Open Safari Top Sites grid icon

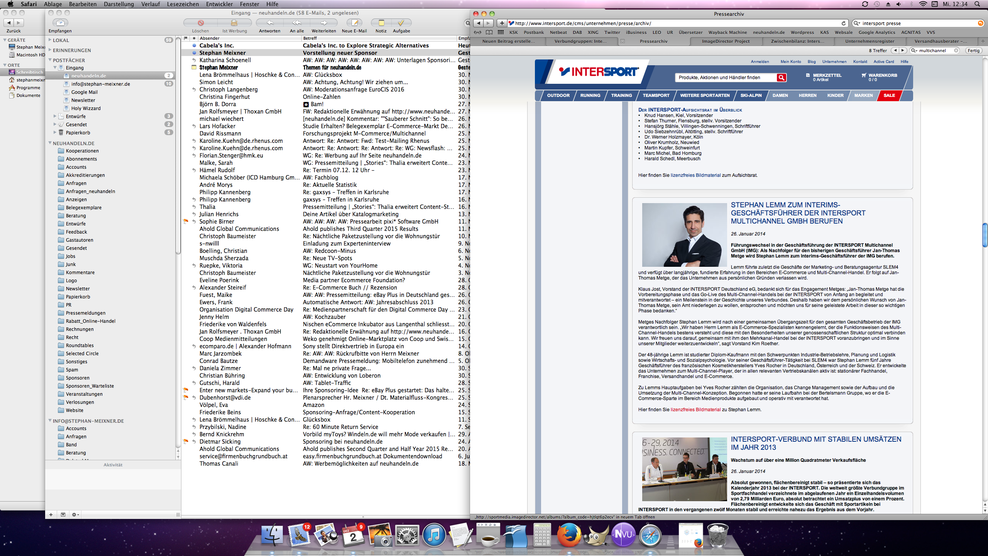[500, 32]
